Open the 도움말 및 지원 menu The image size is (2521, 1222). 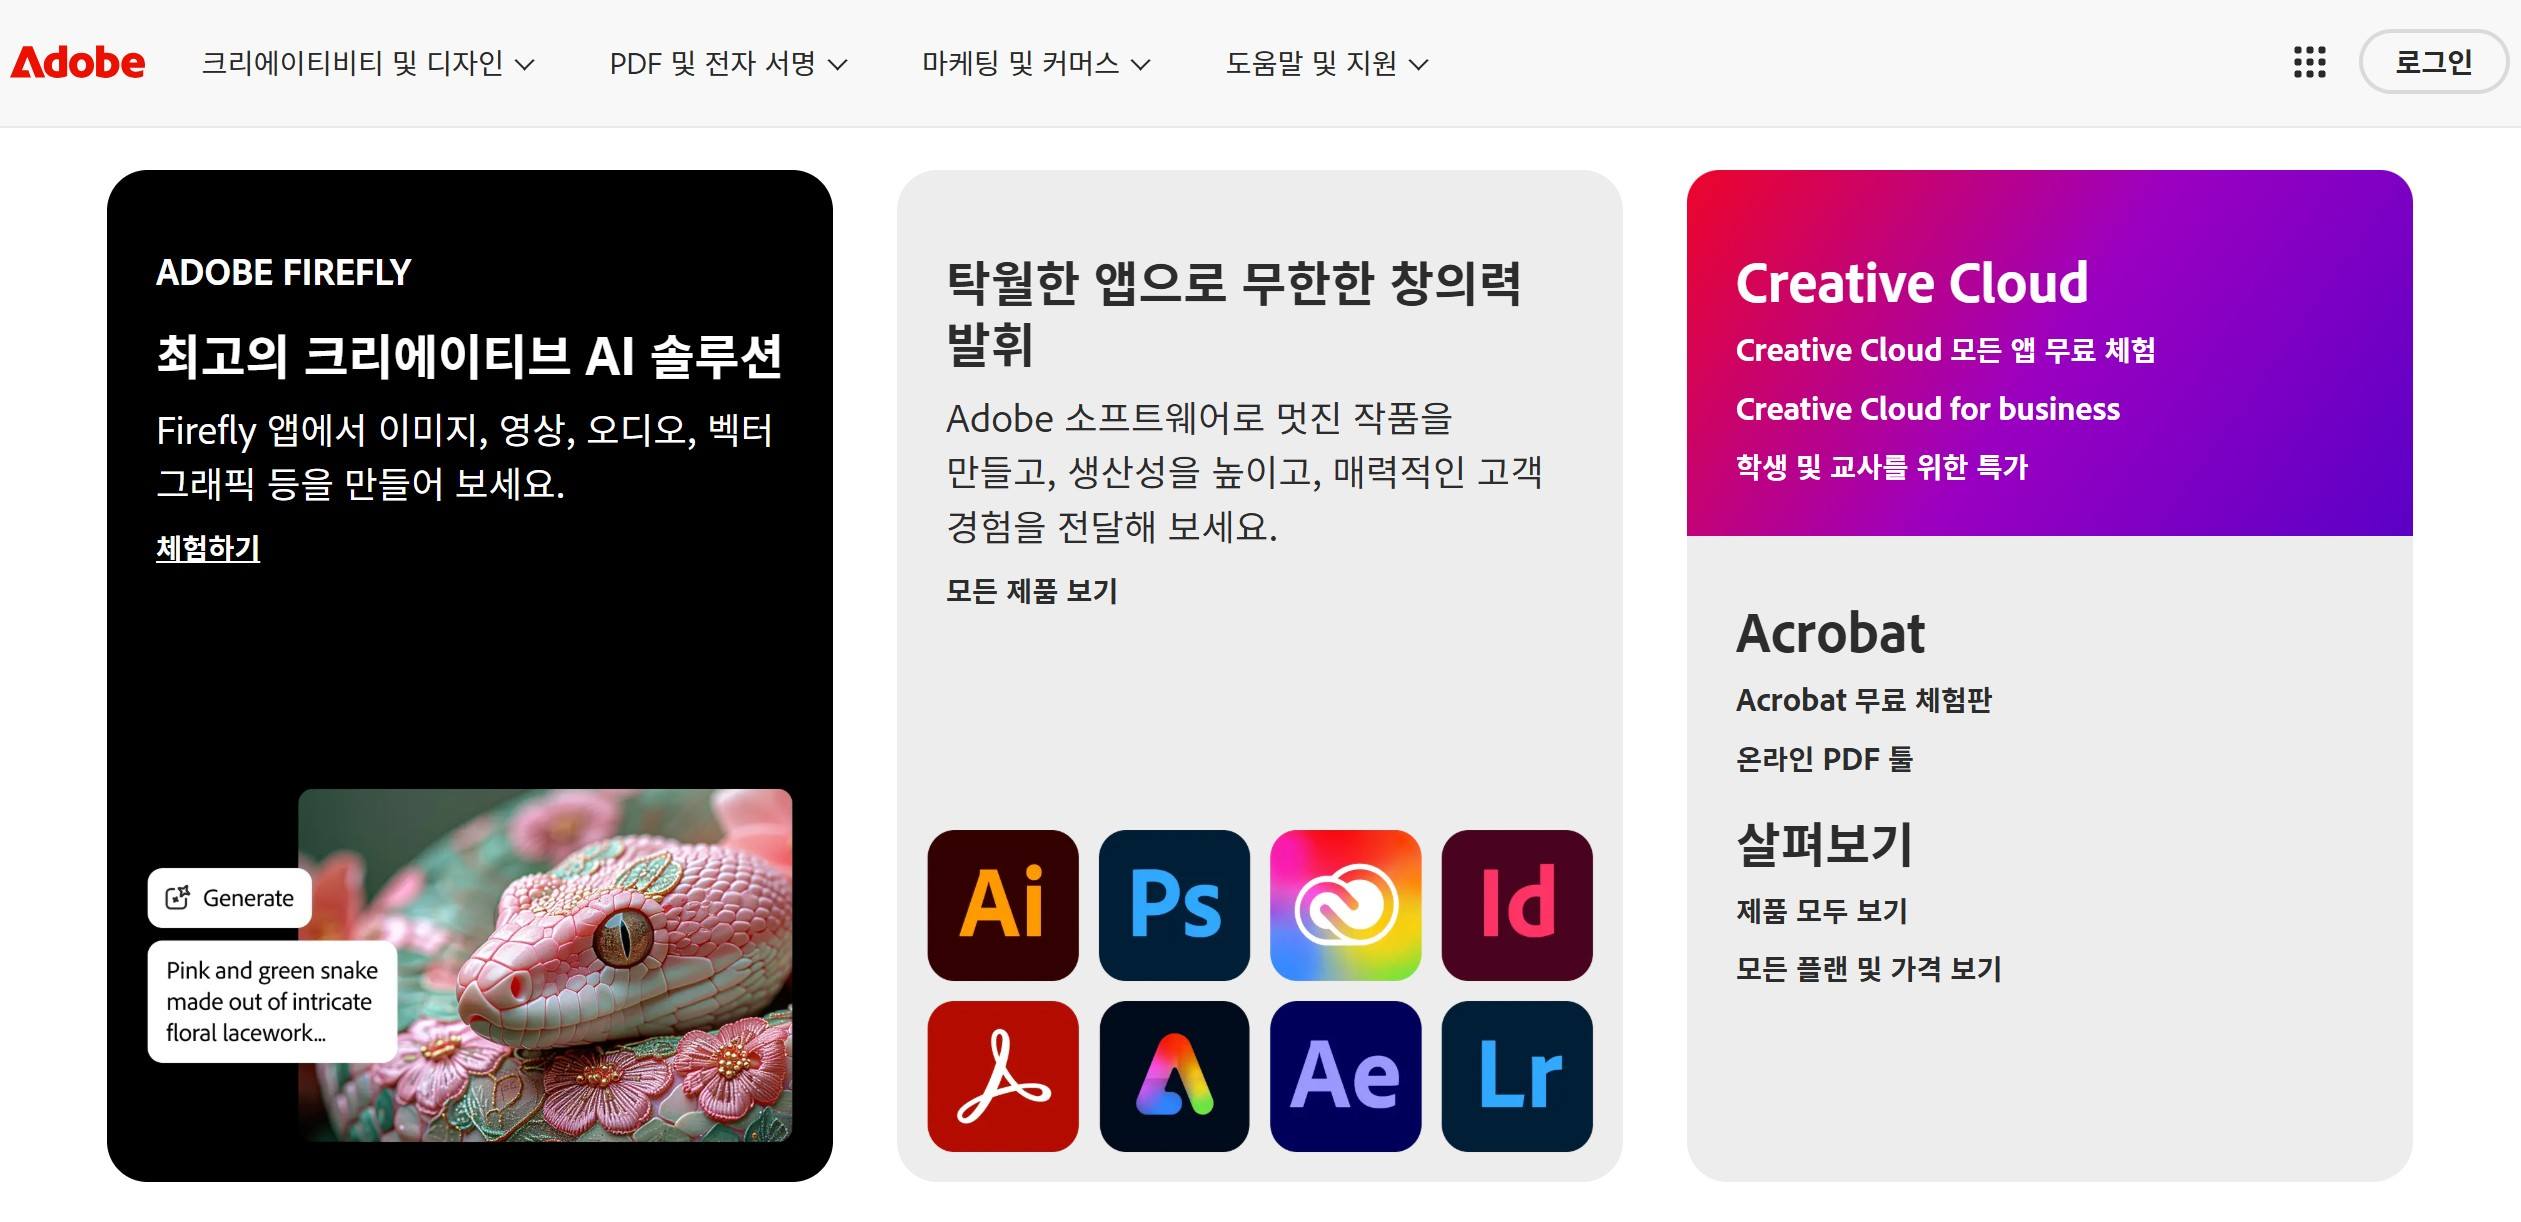tap(1327, 62)
